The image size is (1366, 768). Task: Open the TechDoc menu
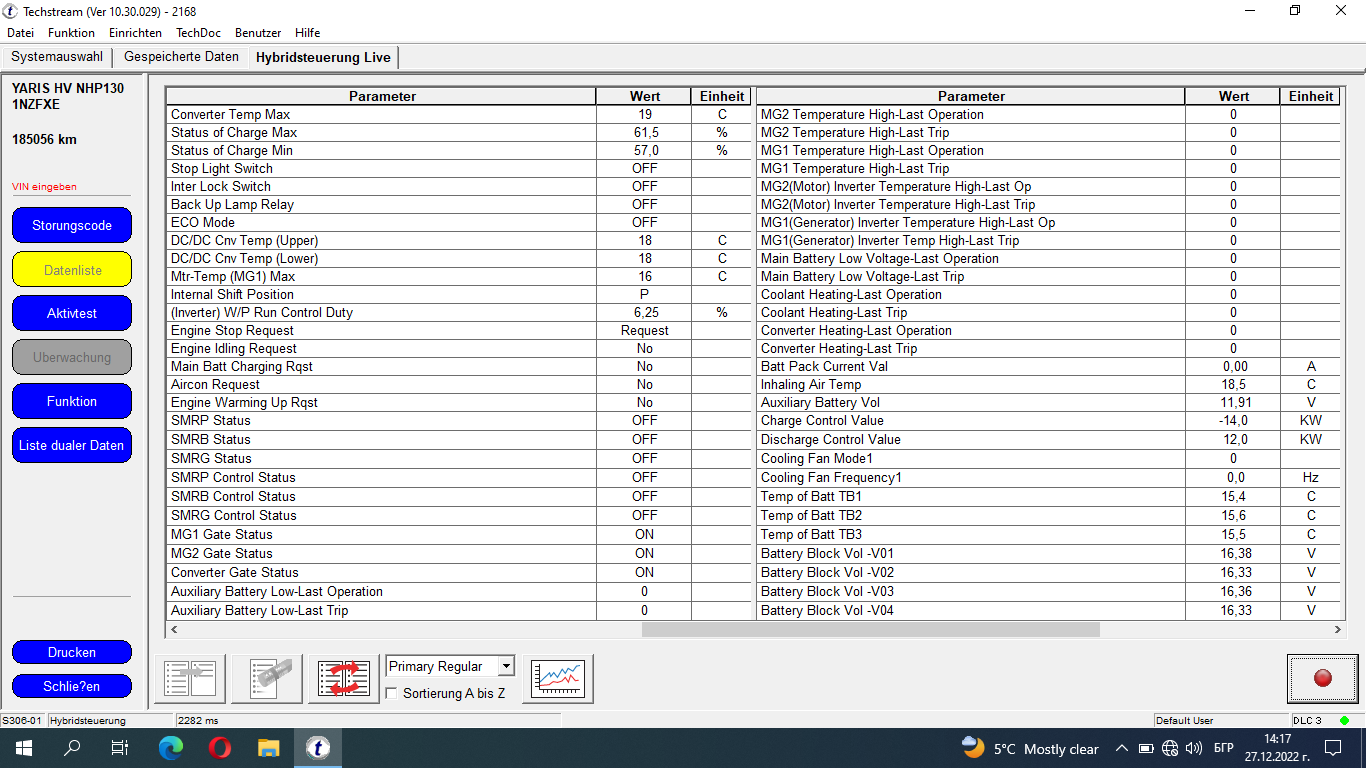(198, 33)
